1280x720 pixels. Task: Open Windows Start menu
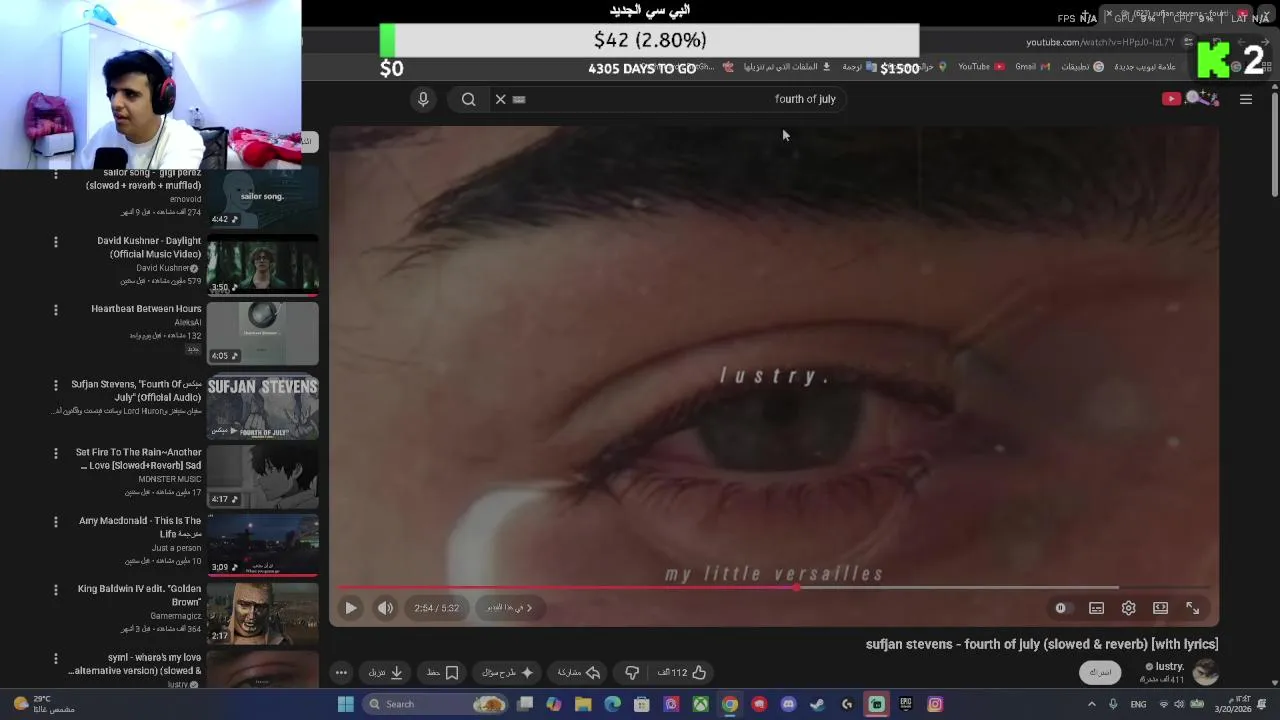[345, 704]
